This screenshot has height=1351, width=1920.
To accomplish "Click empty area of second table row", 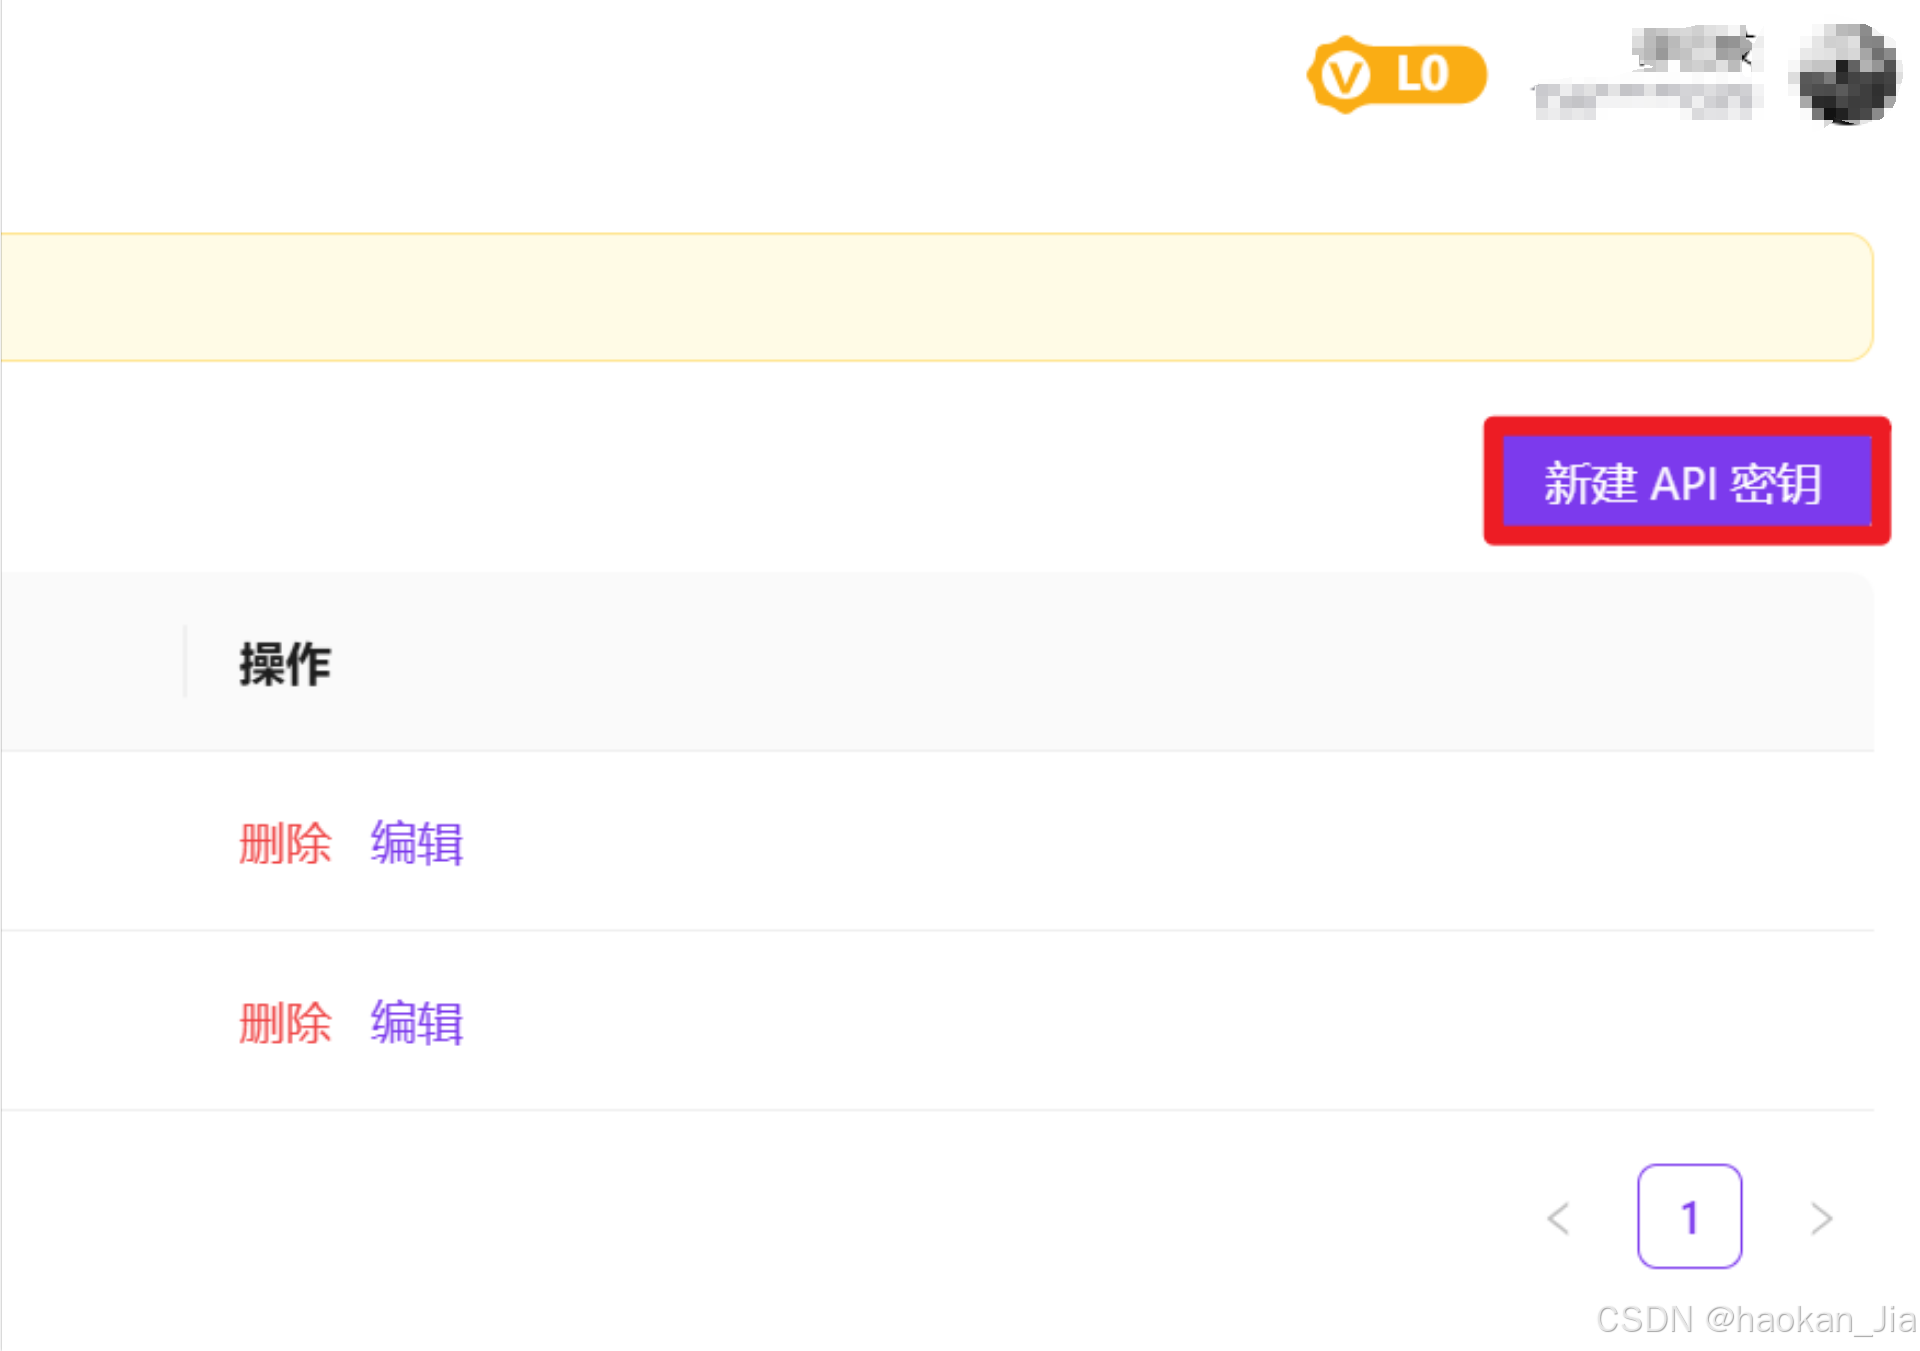I will coord(1100,1022).
